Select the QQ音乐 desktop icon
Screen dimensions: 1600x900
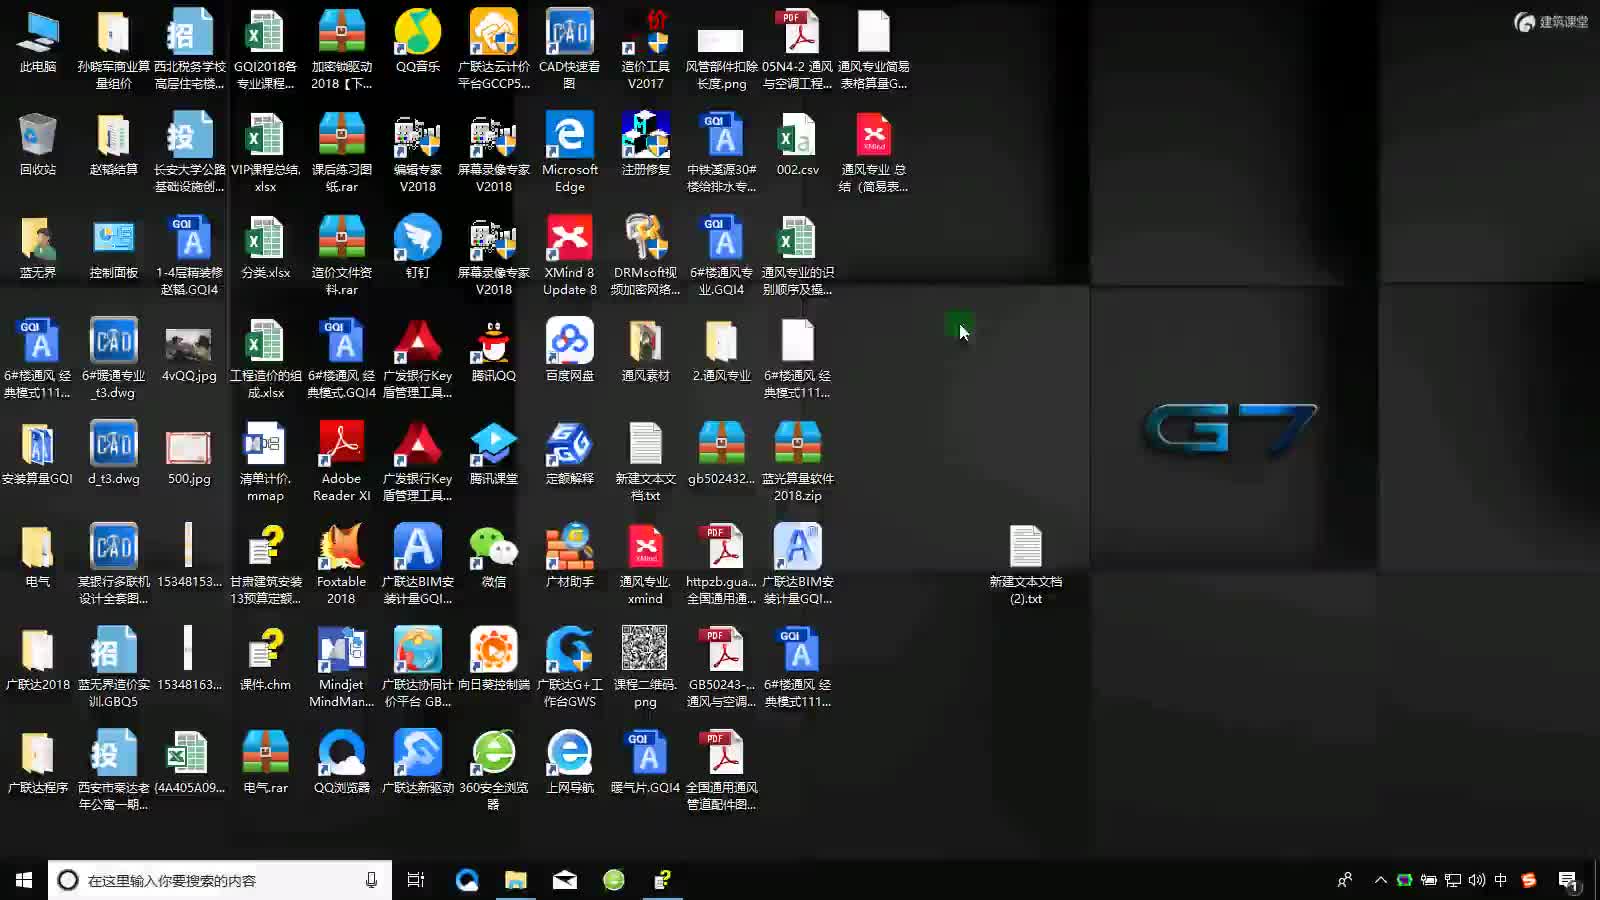click(418, 42)
